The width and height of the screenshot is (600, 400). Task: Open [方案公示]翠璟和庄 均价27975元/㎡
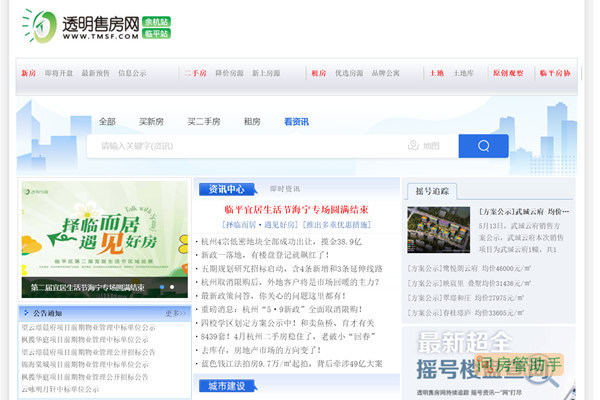[x=466, y=298]
